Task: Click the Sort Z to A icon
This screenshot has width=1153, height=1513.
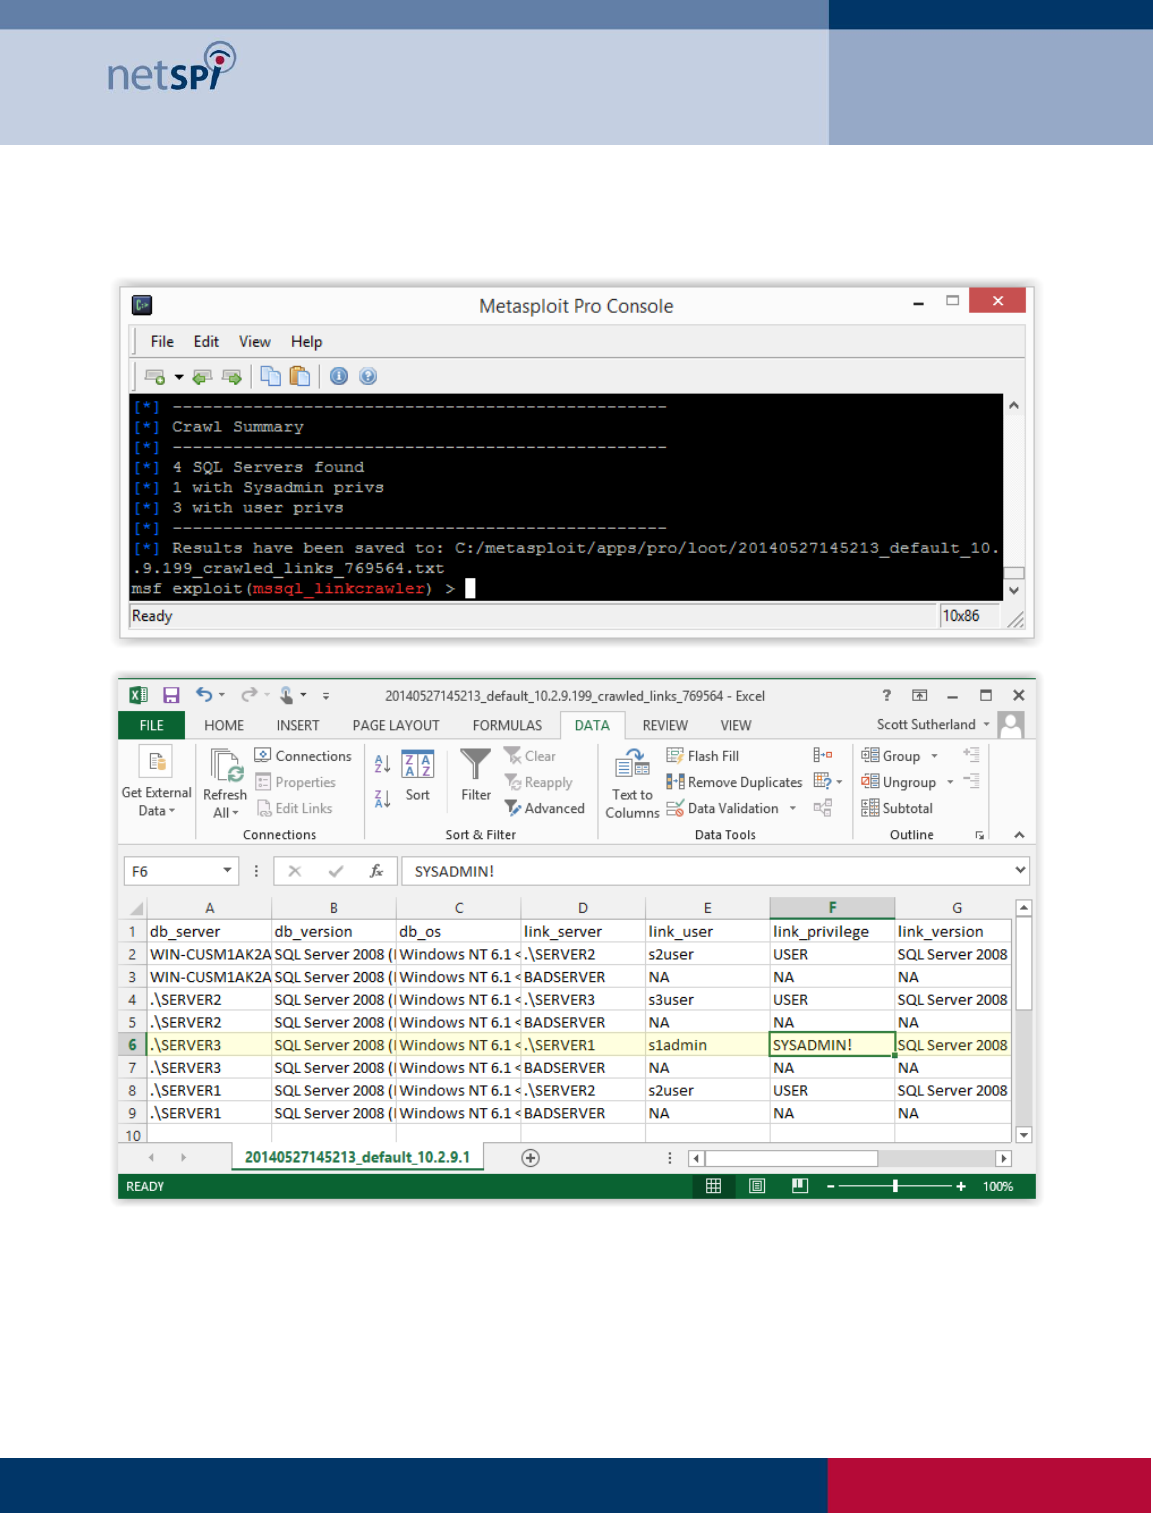Action: click(x=382, y=798)
